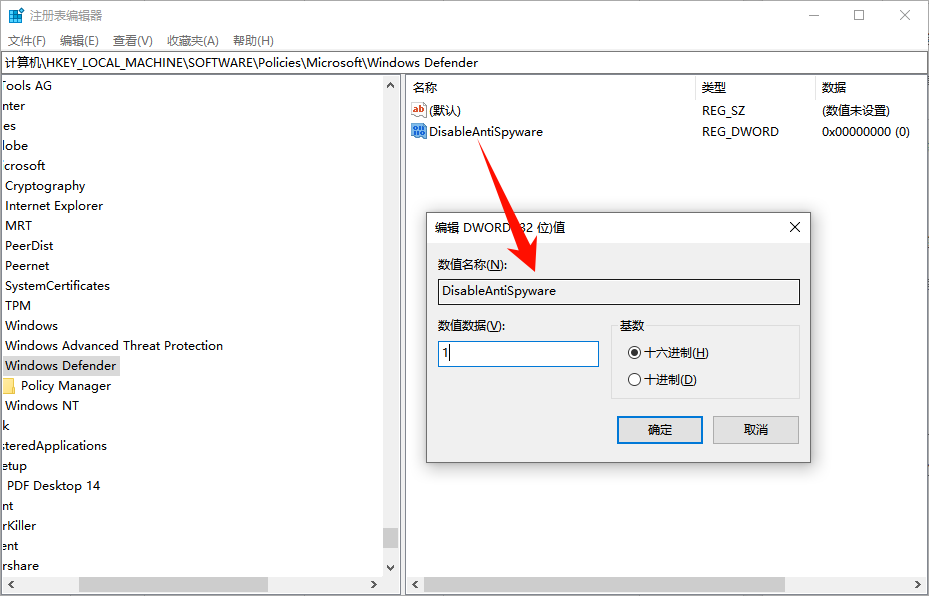Select the DisableAntiSpyware DWORD icon
The width and height of the screenshot is (929, 596).
click(x=419, y=131)
